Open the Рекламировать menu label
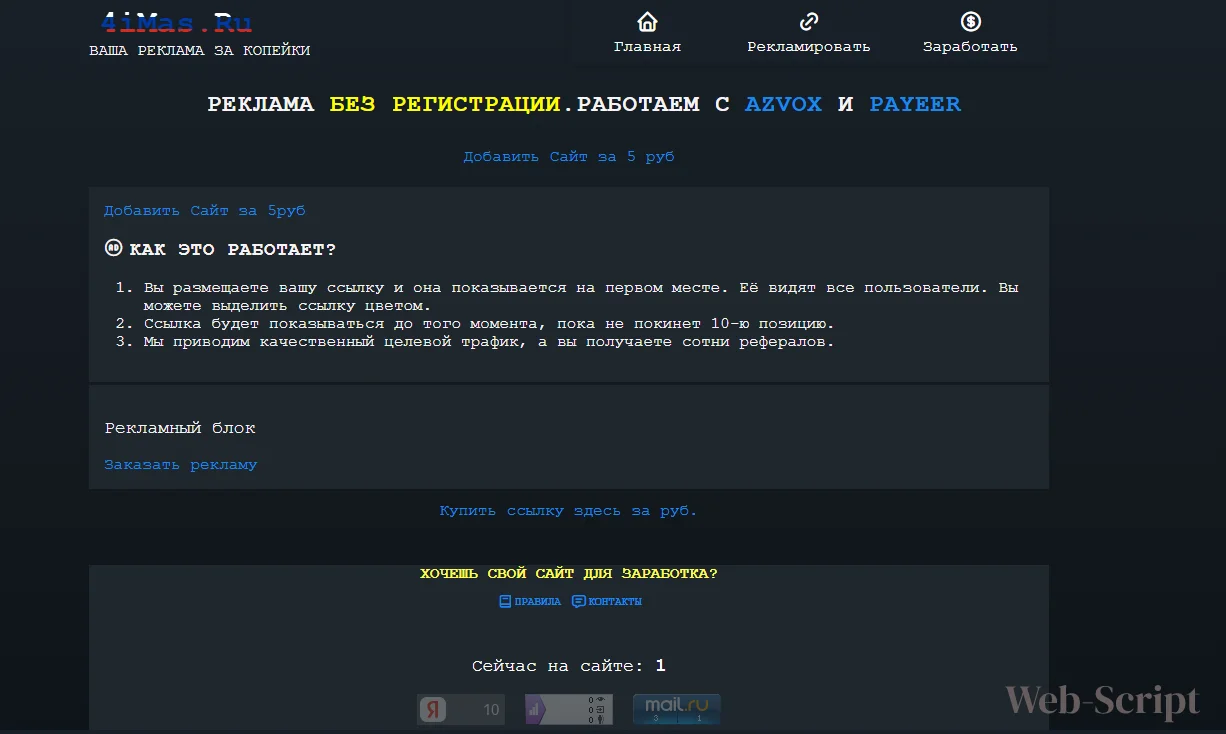 coord(809,47)
